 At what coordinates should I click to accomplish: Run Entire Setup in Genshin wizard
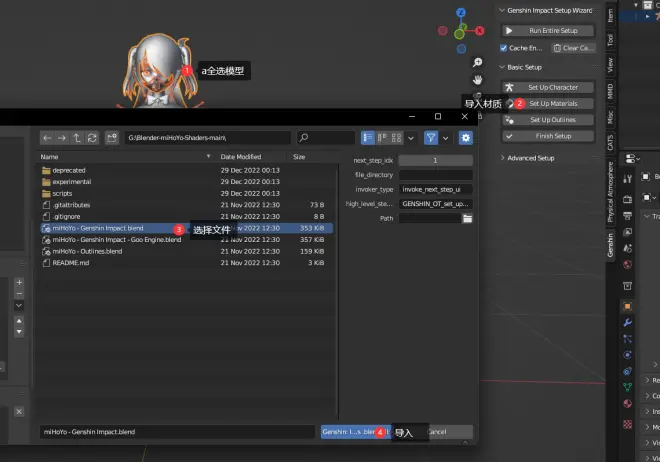click(548, 31)
